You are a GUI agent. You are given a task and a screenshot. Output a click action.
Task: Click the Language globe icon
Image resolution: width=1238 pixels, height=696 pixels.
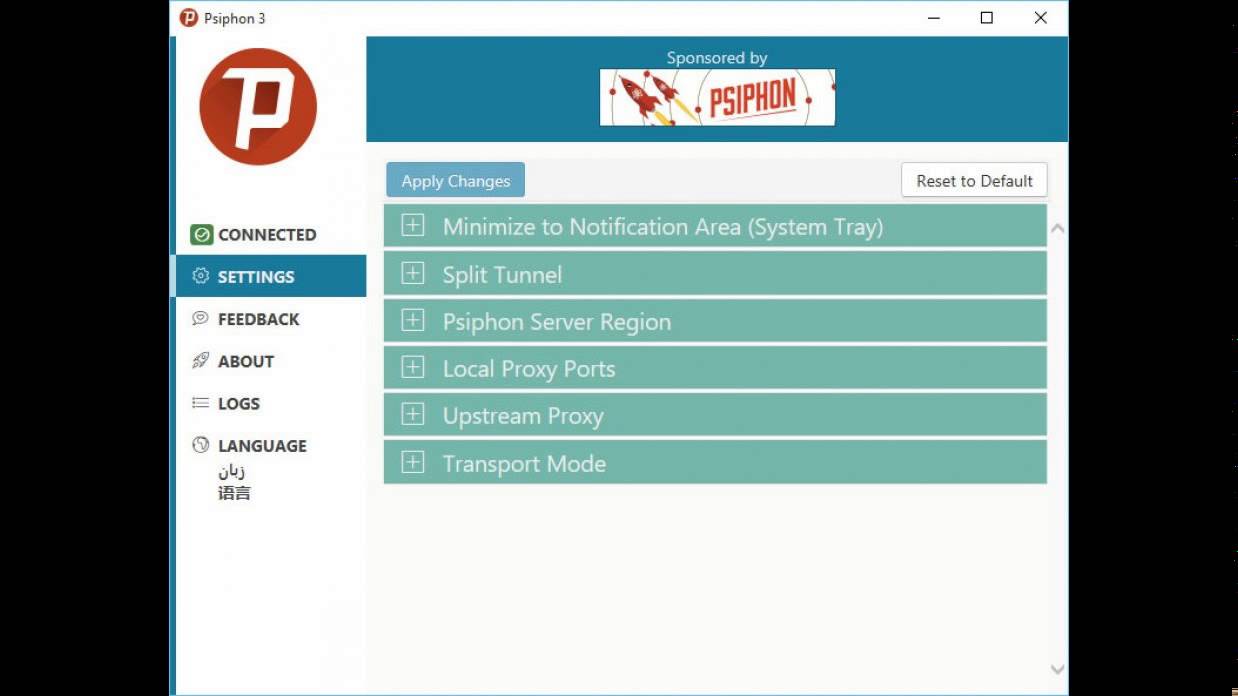(200, 445)
